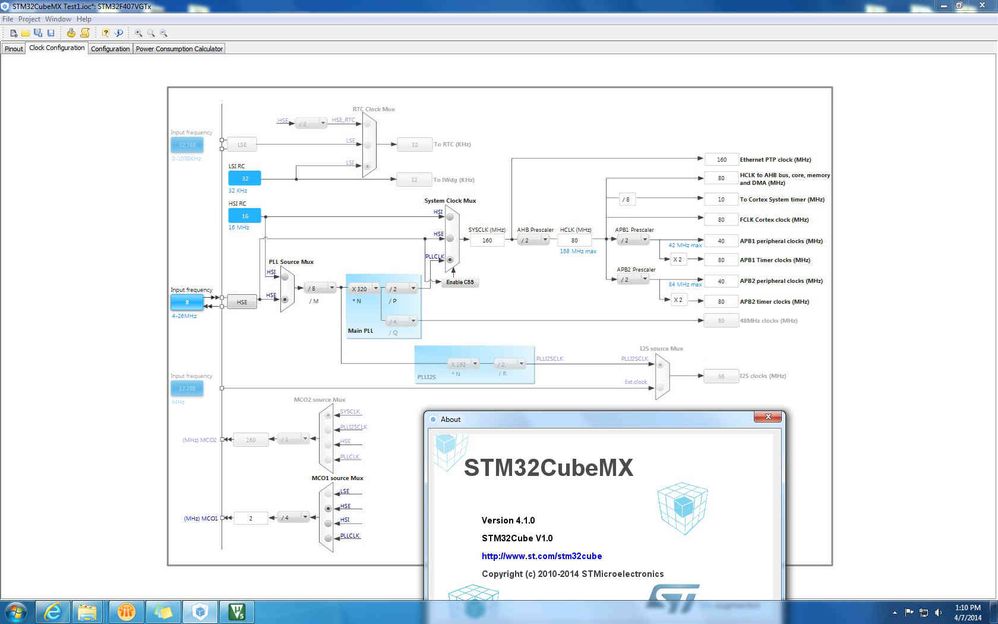Click the Generate Report toolbar icon
The width and height of the screenshot is (998, 624).
(71, 32)
